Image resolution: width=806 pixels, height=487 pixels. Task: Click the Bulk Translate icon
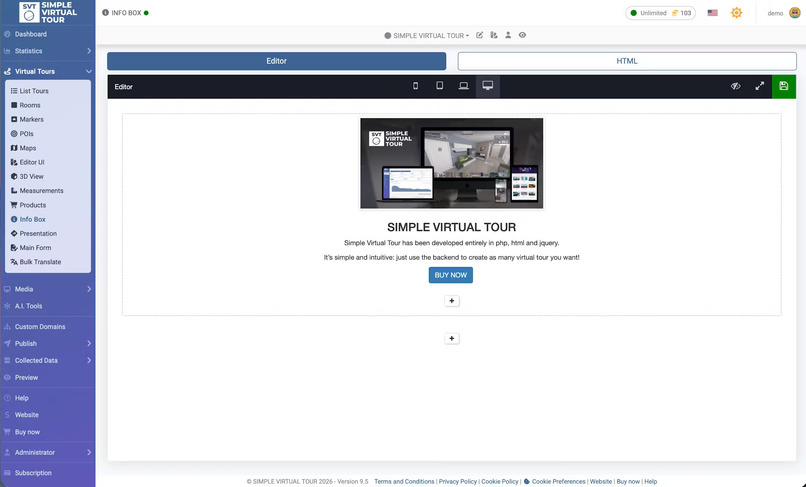14,262
